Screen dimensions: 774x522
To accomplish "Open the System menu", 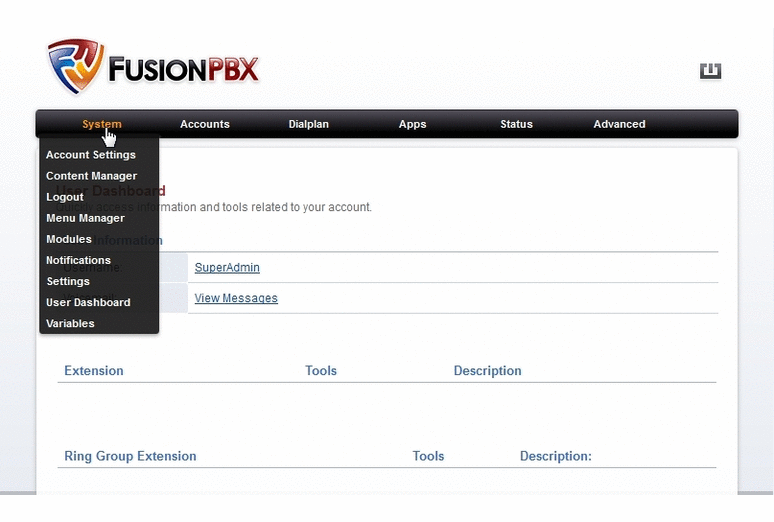I will pos(102,124).
